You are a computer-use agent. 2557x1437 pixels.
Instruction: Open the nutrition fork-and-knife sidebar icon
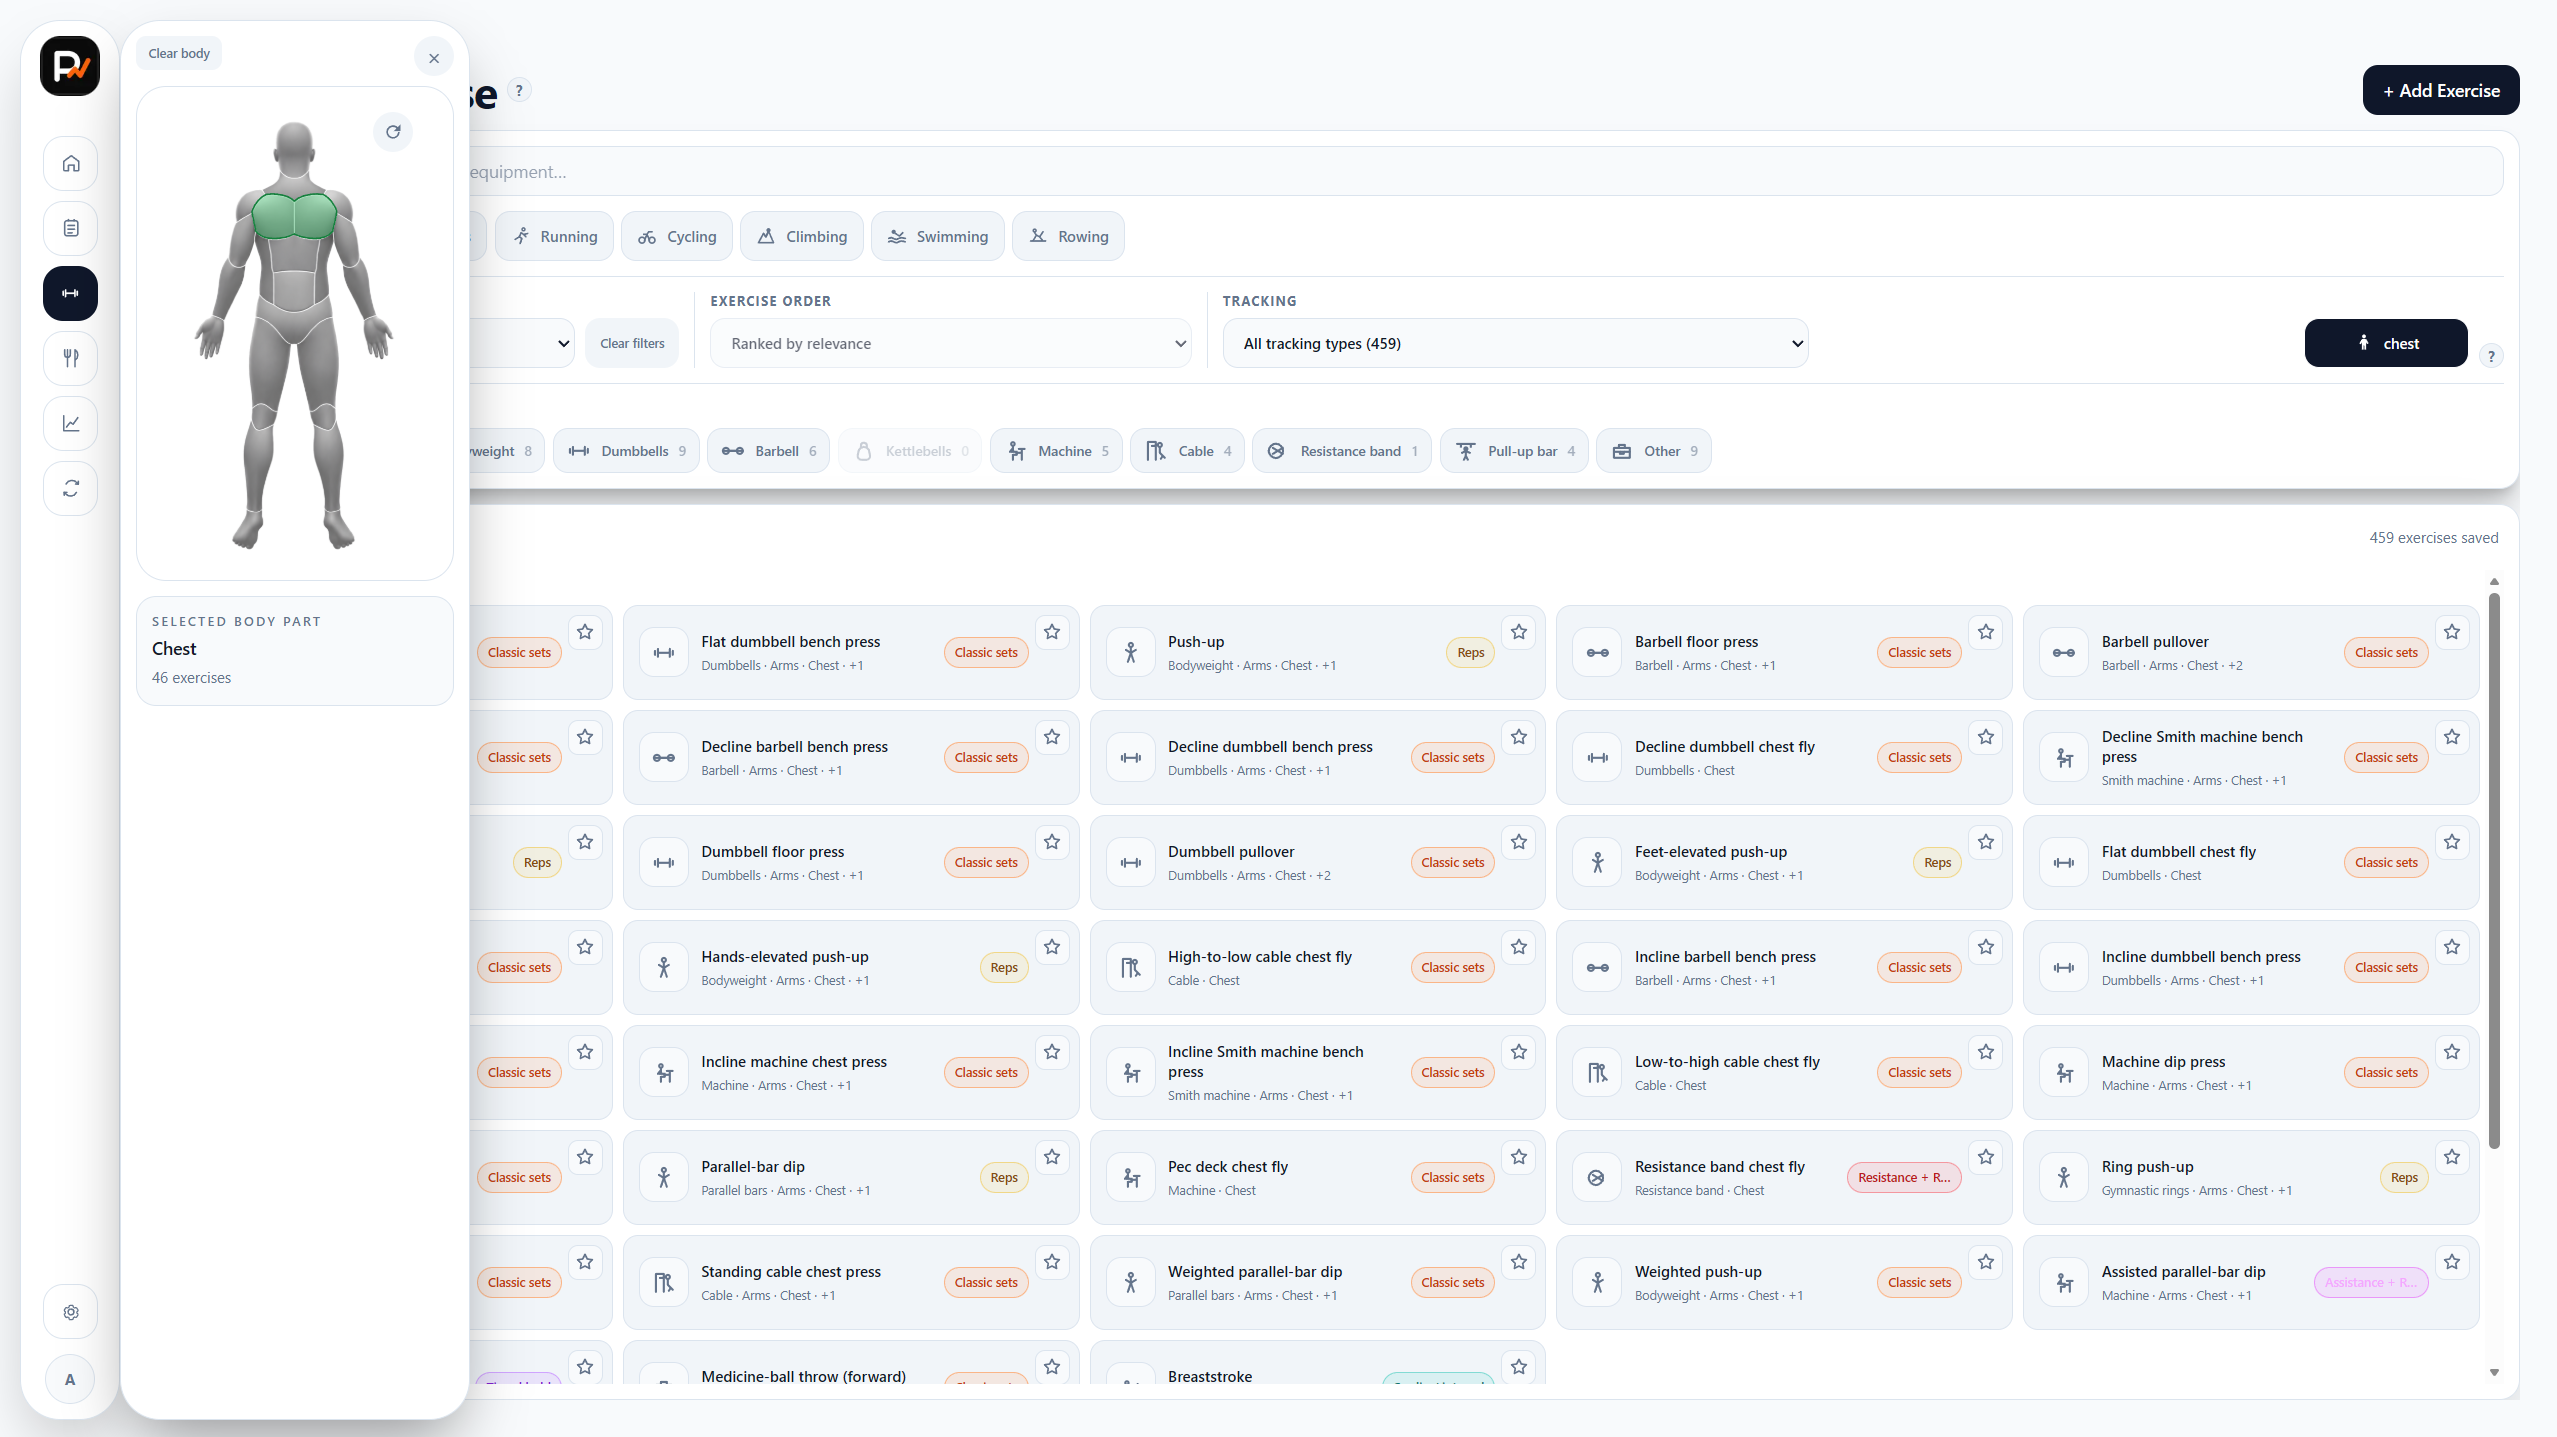click(70, 358)
